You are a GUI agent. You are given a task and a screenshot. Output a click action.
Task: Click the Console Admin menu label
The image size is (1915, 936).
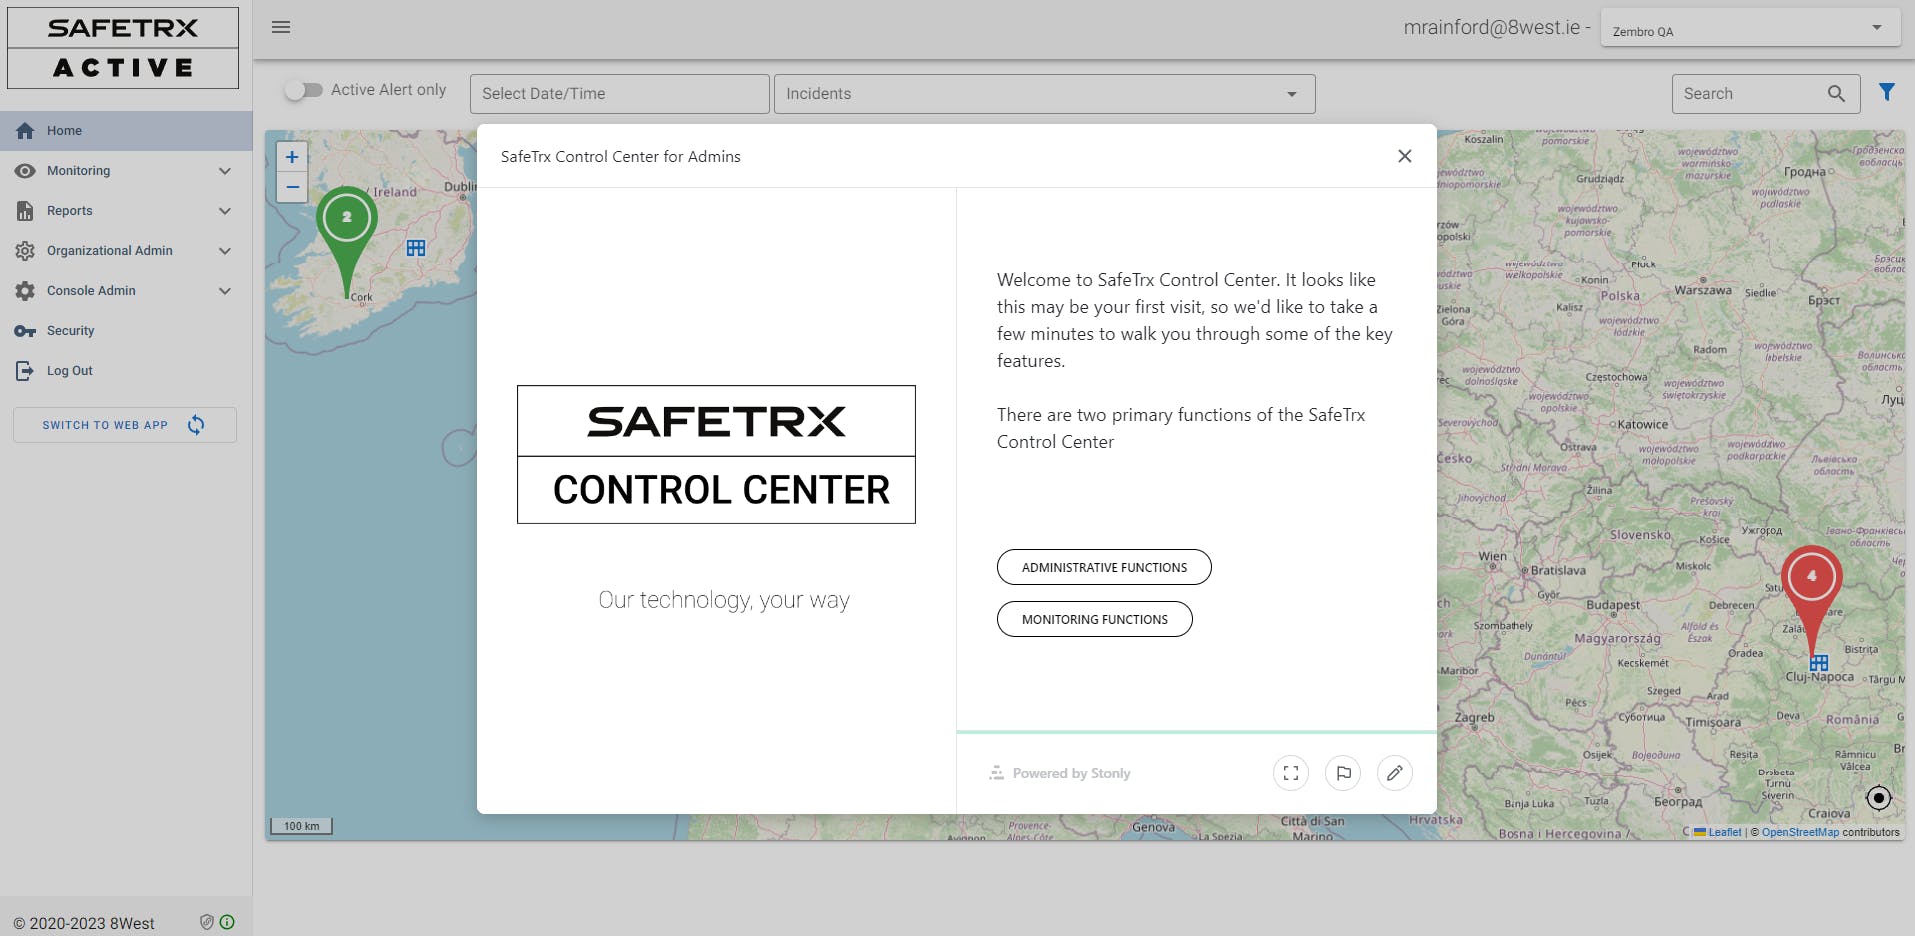(91, 291)
